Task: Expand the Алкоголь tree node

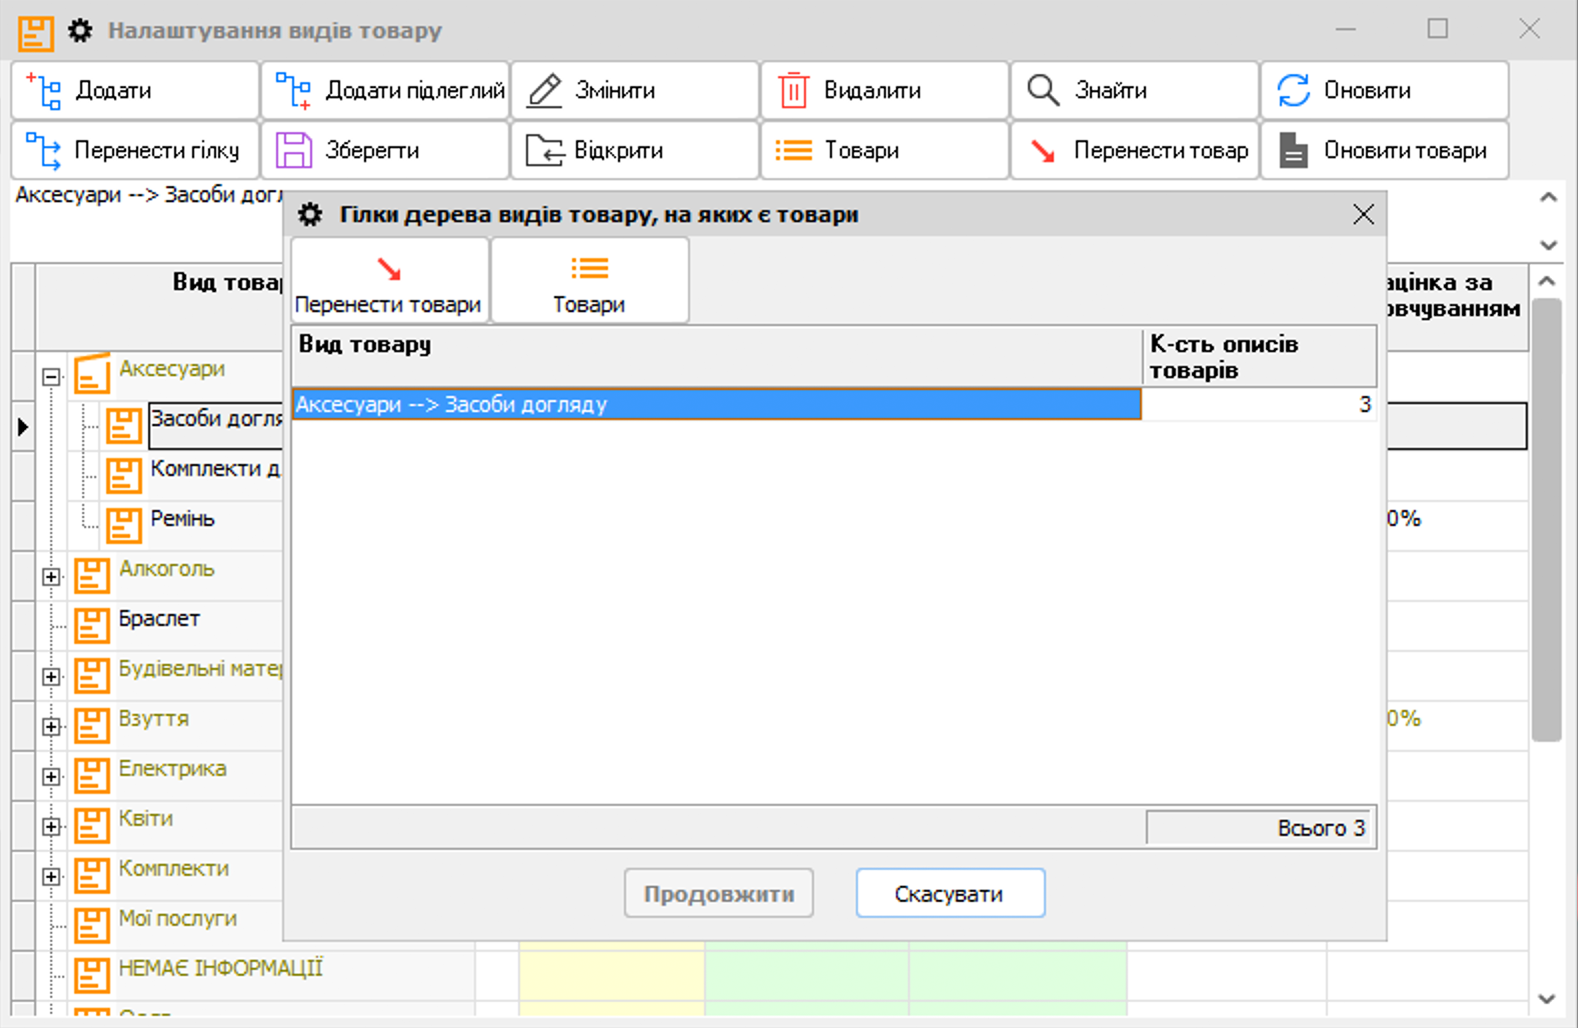Action: [51, 577]
